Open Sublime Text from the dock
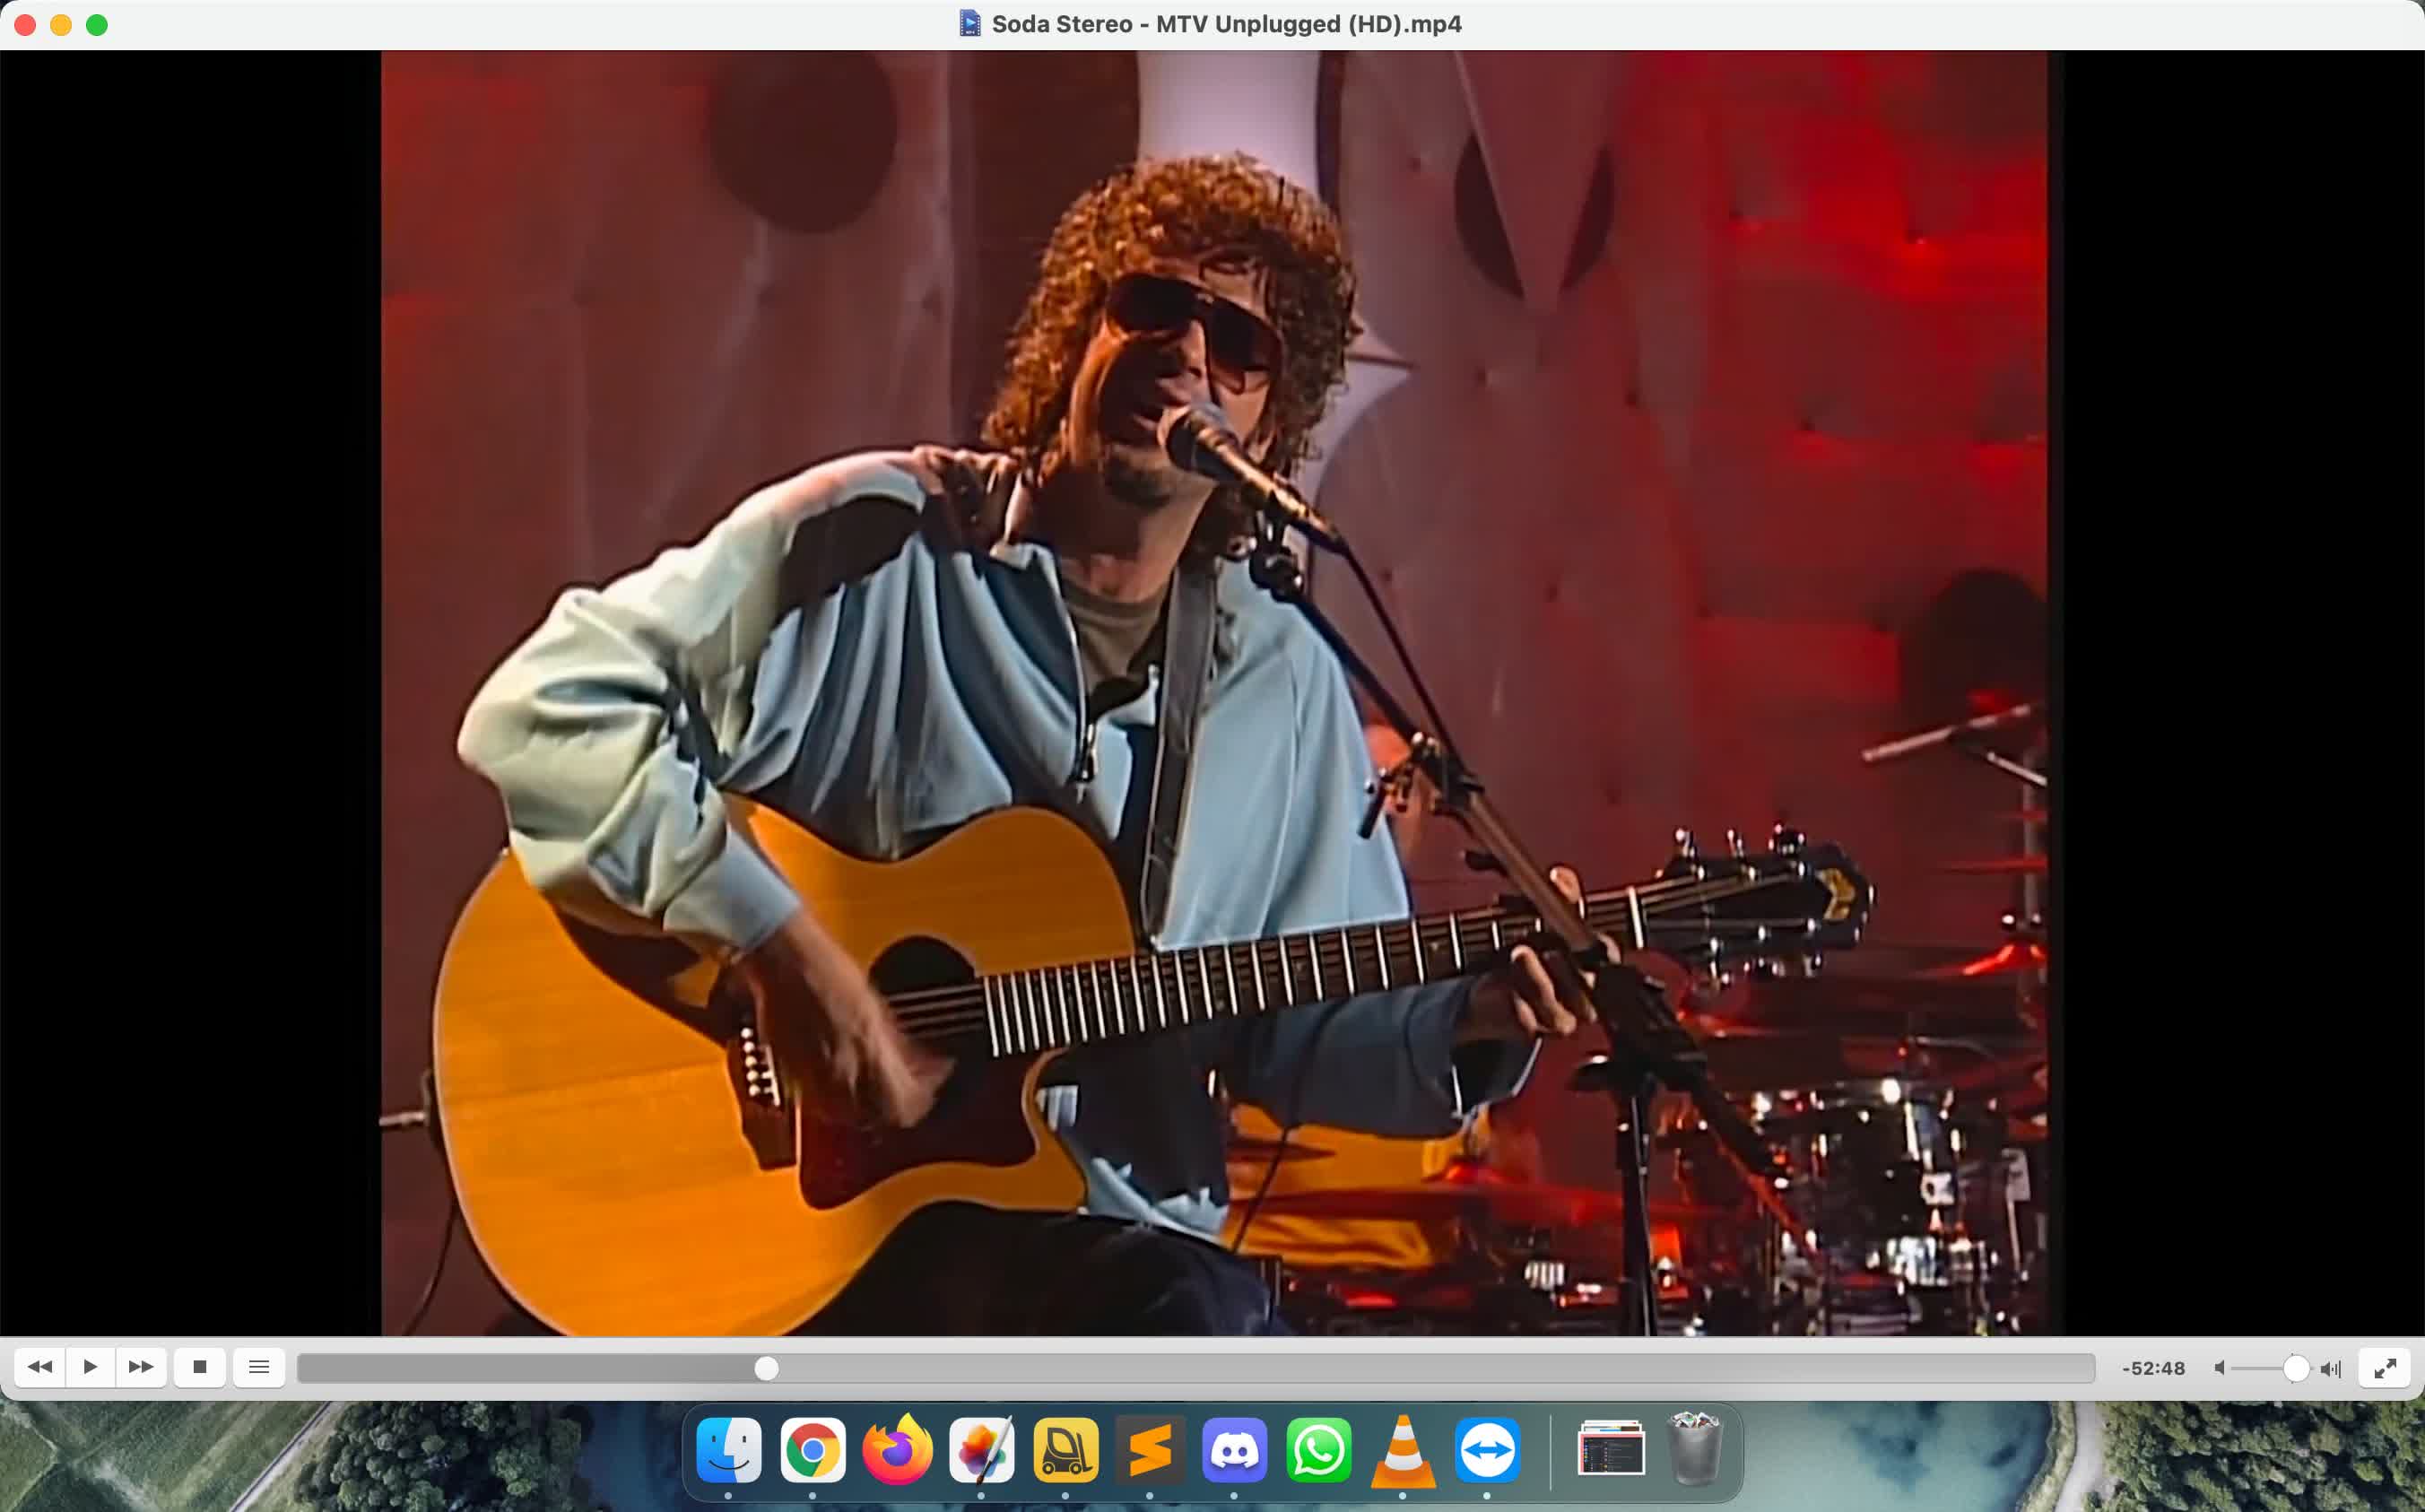Viewport: 2425px width, 1512px height. (x=1150, y=1449)
